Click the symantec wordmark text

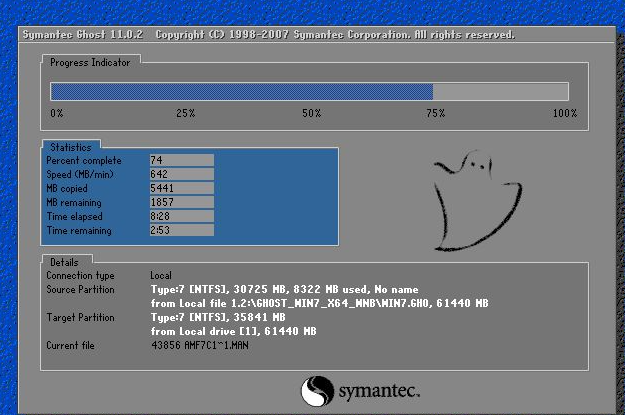[379, 391]
